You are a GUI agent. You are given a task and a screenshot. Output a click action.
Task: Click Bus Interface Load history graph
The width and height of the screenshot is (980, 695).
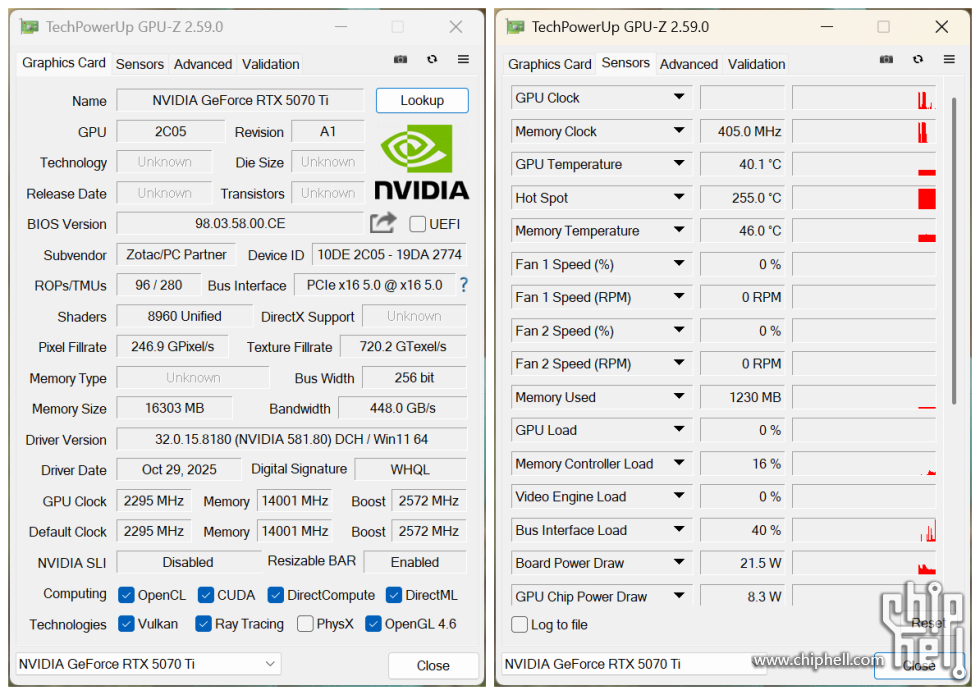point(864,530)
